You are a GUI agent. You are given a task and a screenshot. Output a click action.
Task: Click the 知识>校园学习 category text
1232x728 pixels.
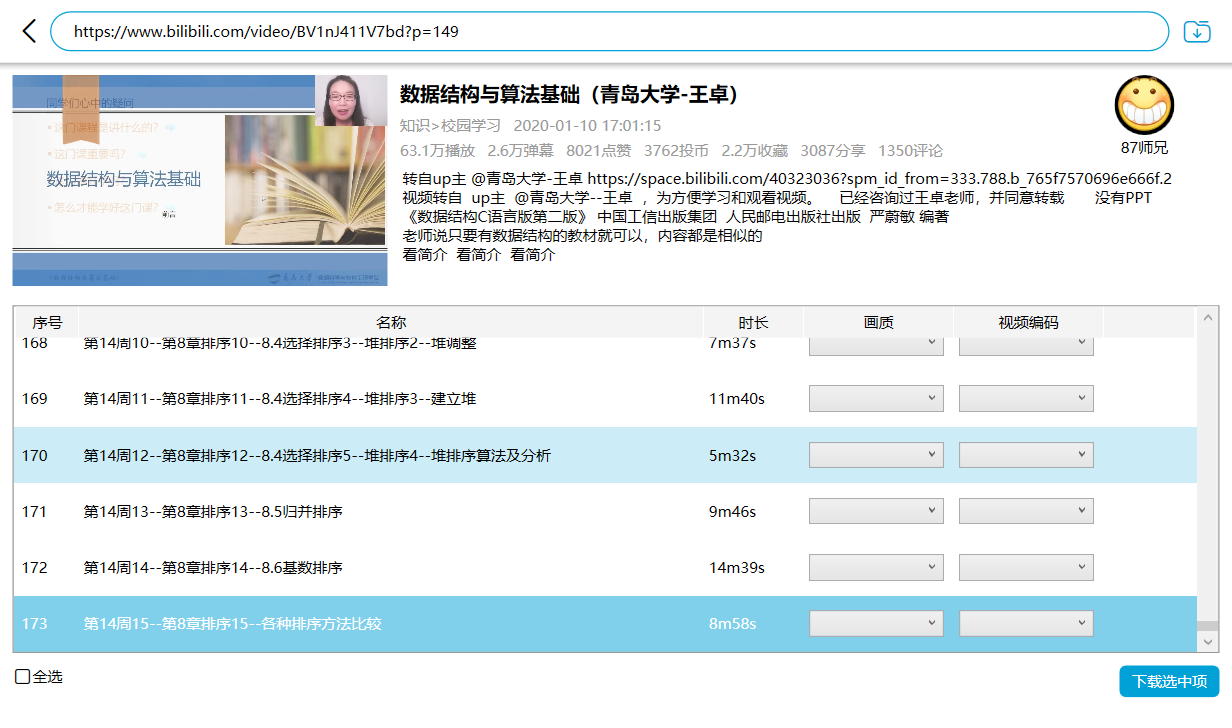450,126
